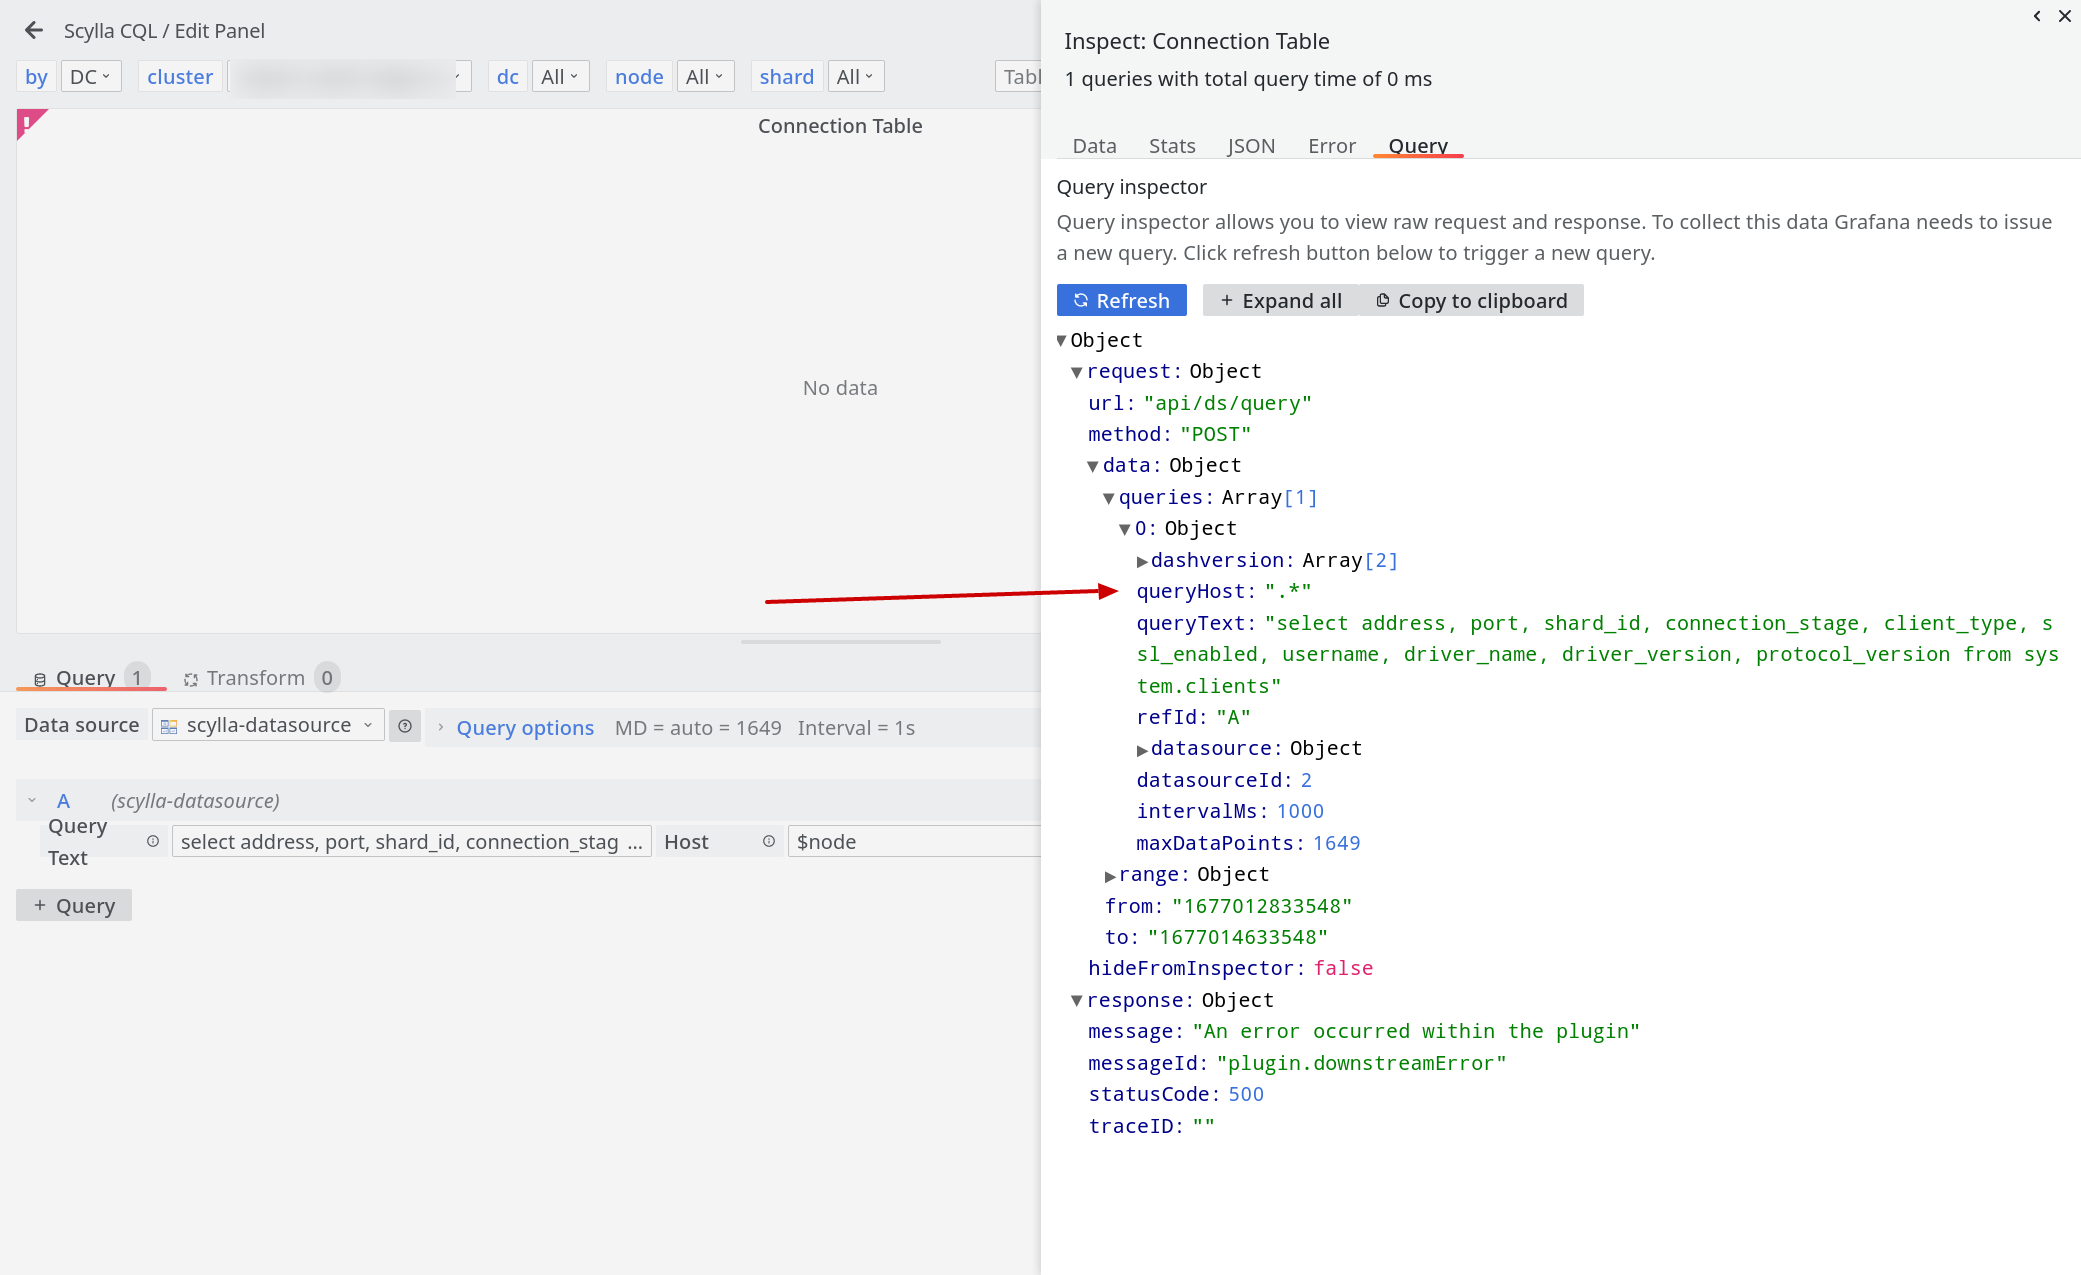Click the pink error indicator on panel corner
The image size is (2081, 1275).
pyautogui.click(x=27, y=122)
